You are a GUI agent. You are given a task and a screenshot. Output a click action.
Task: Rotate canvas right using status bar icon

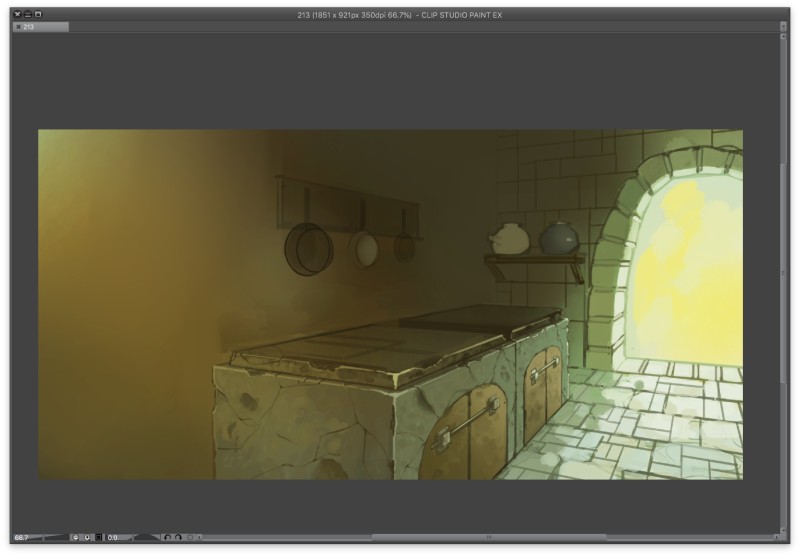coord(178,537)
